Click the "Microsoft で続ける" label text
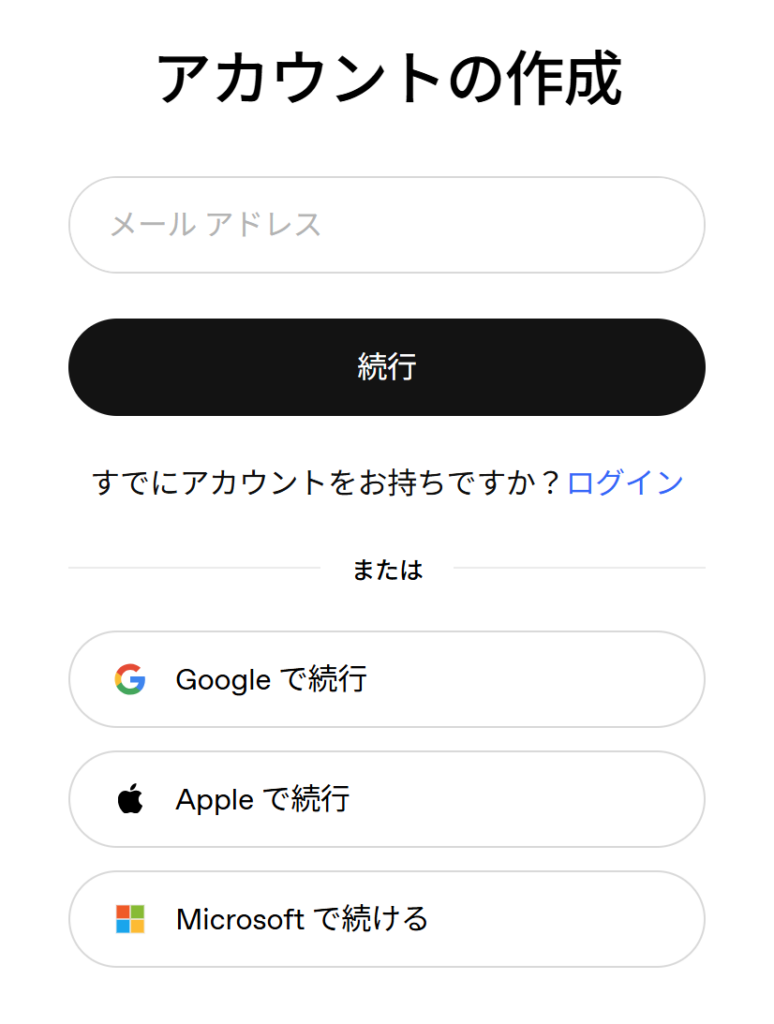 coord(302,919)
